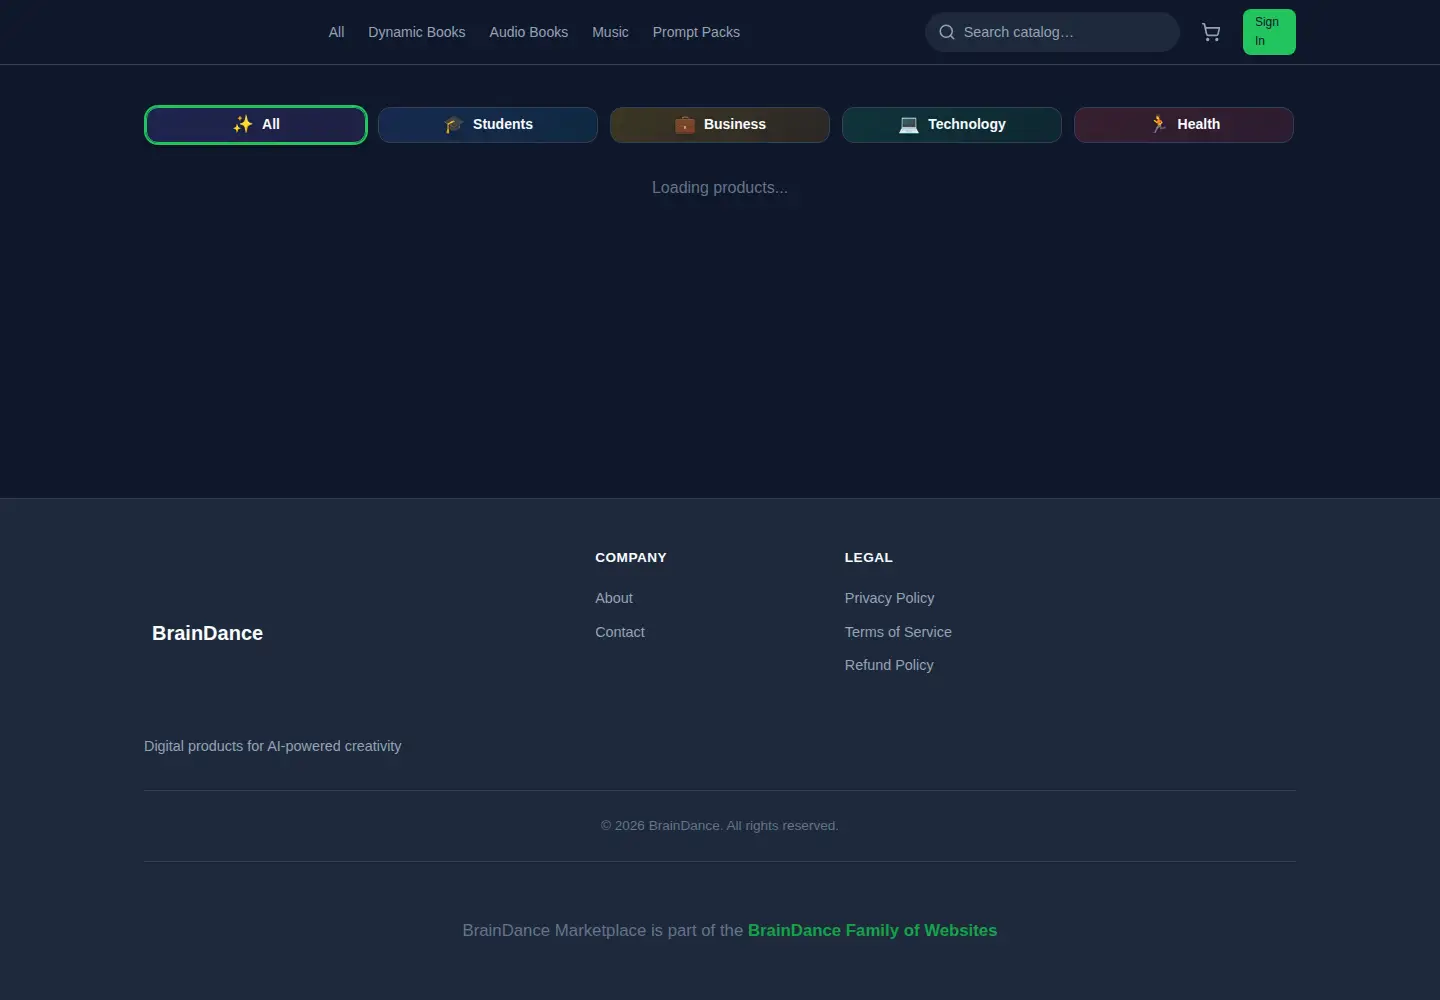
Task: Select the All nav menu item
Action: click(x=336, y=32)
